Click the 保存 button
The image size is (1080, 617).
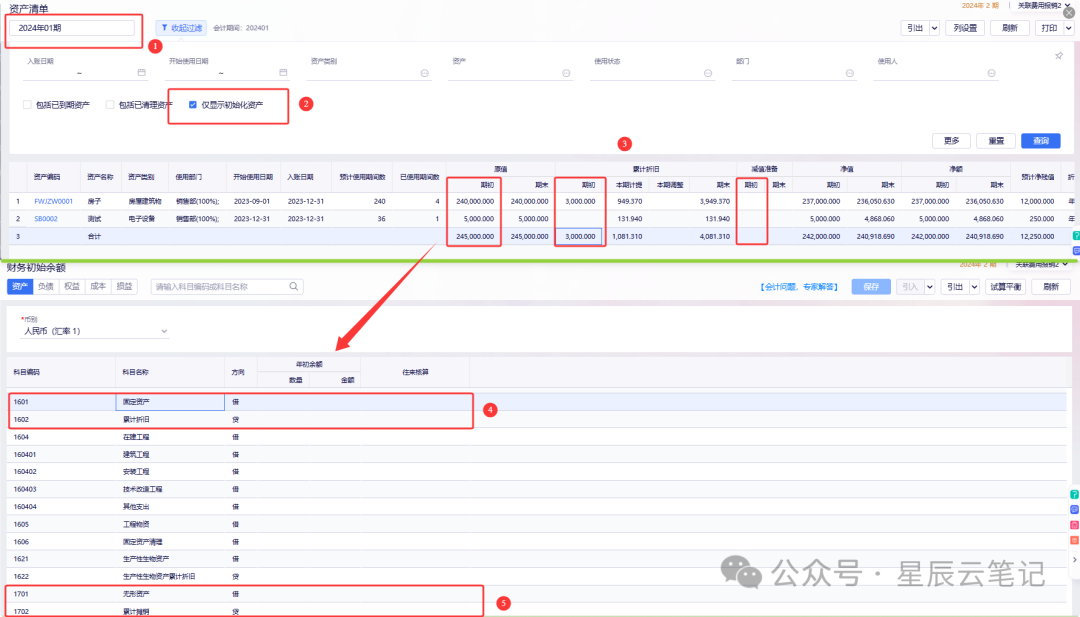pyautogui.click(x=871, y=287)
